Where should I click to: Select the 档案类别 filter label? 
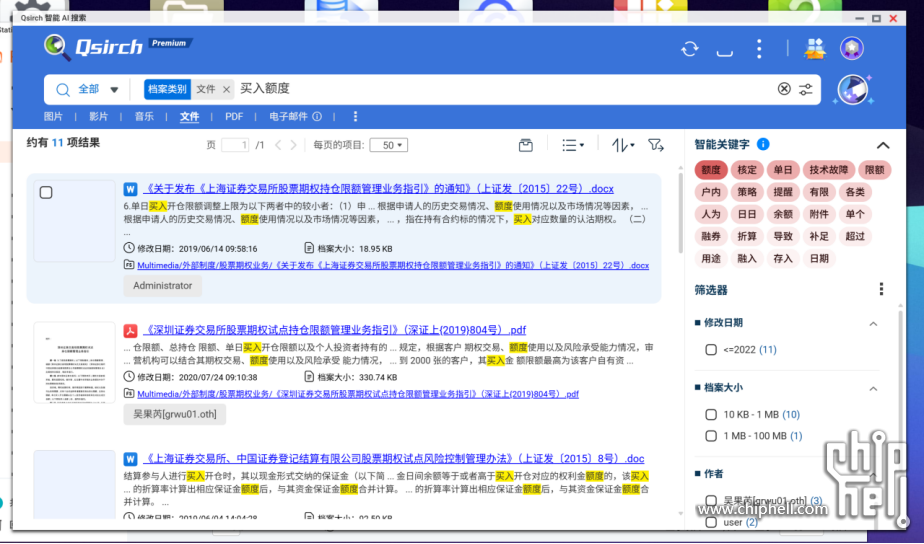167,89
